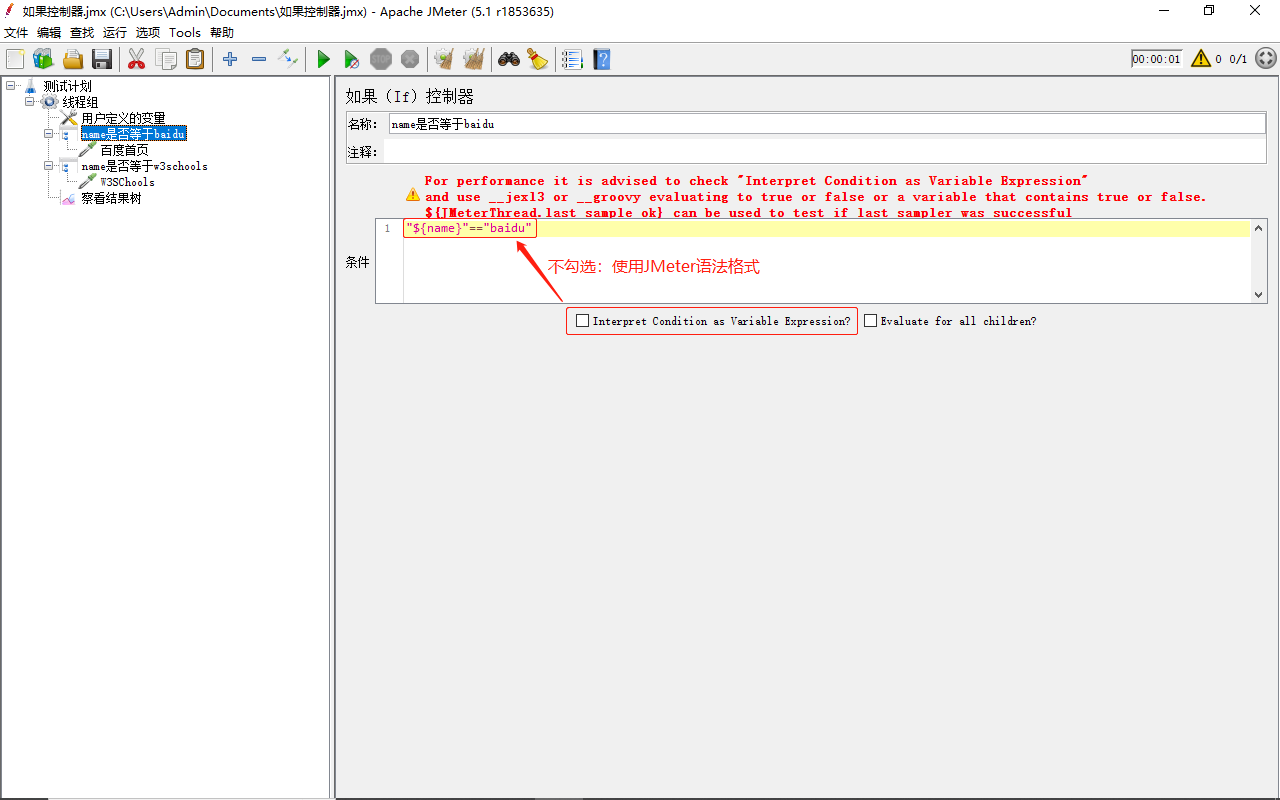Click condition editor scrollbar up arrow
The height and width of the screenshot is (800, 1280).
[1259, 228]
